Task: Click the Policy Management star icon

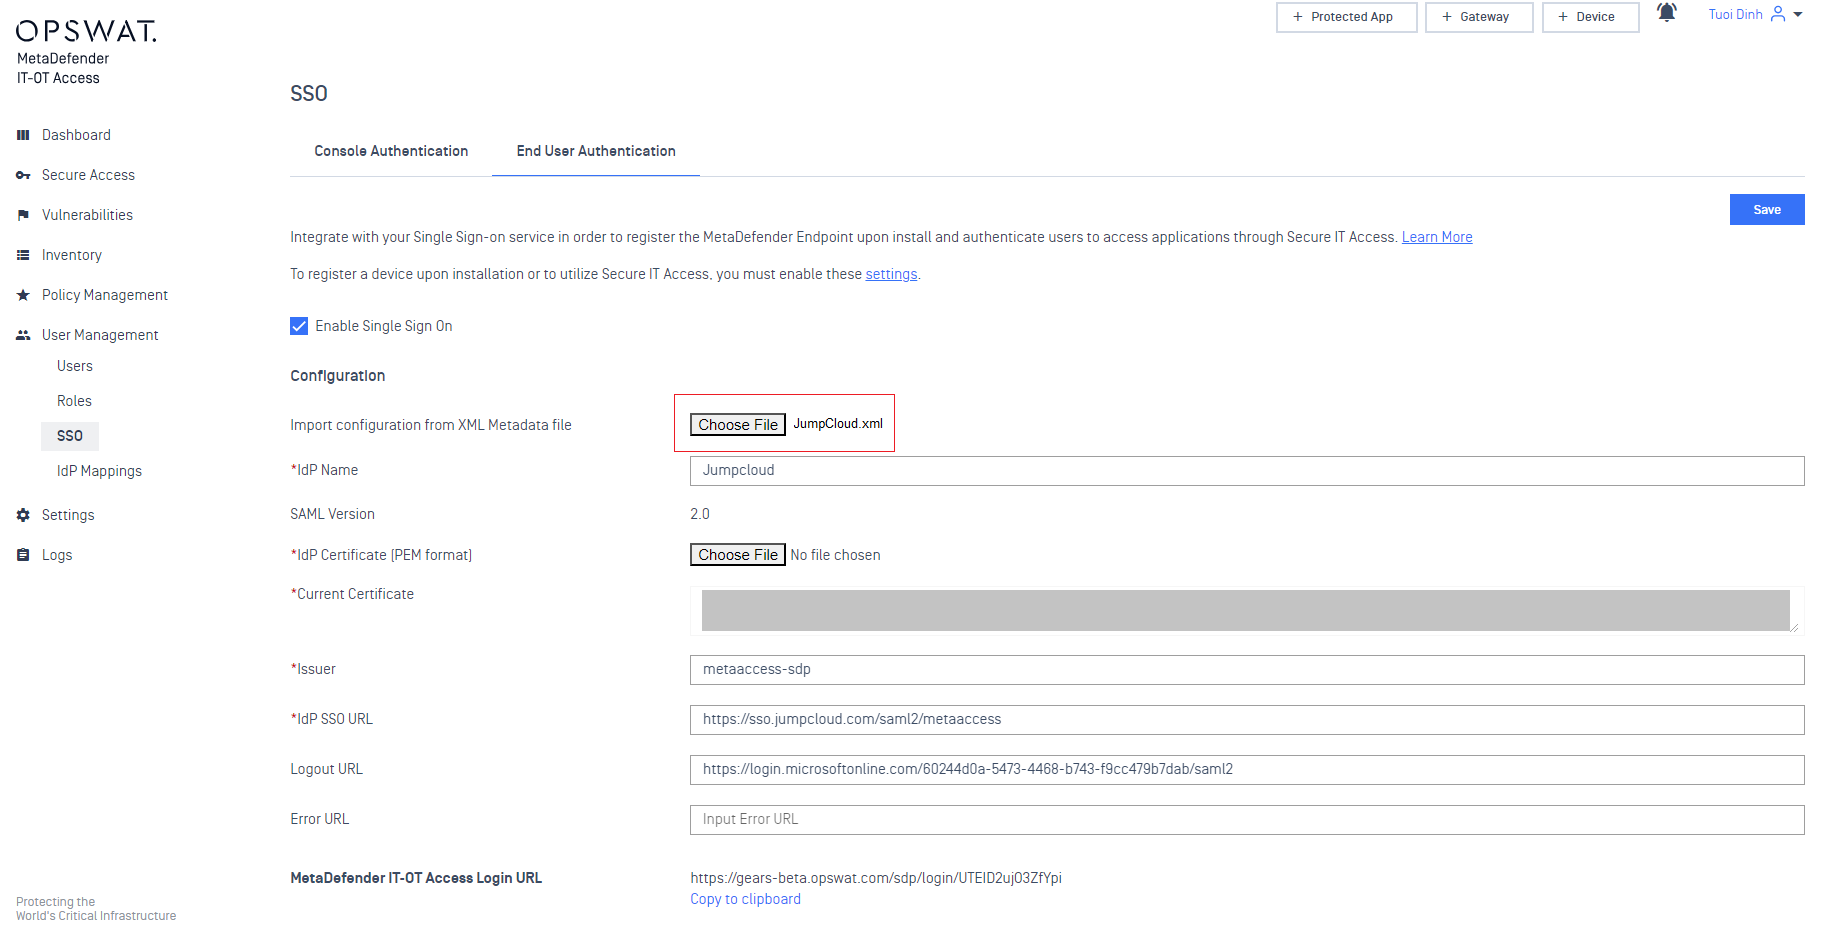Action: [x=23, y=295]
